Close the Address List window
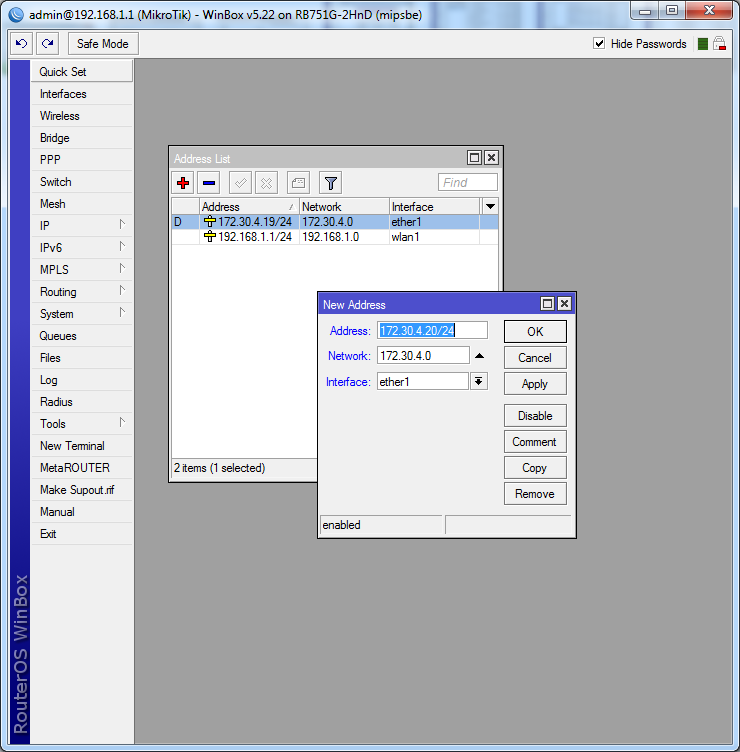 [492, 158]
